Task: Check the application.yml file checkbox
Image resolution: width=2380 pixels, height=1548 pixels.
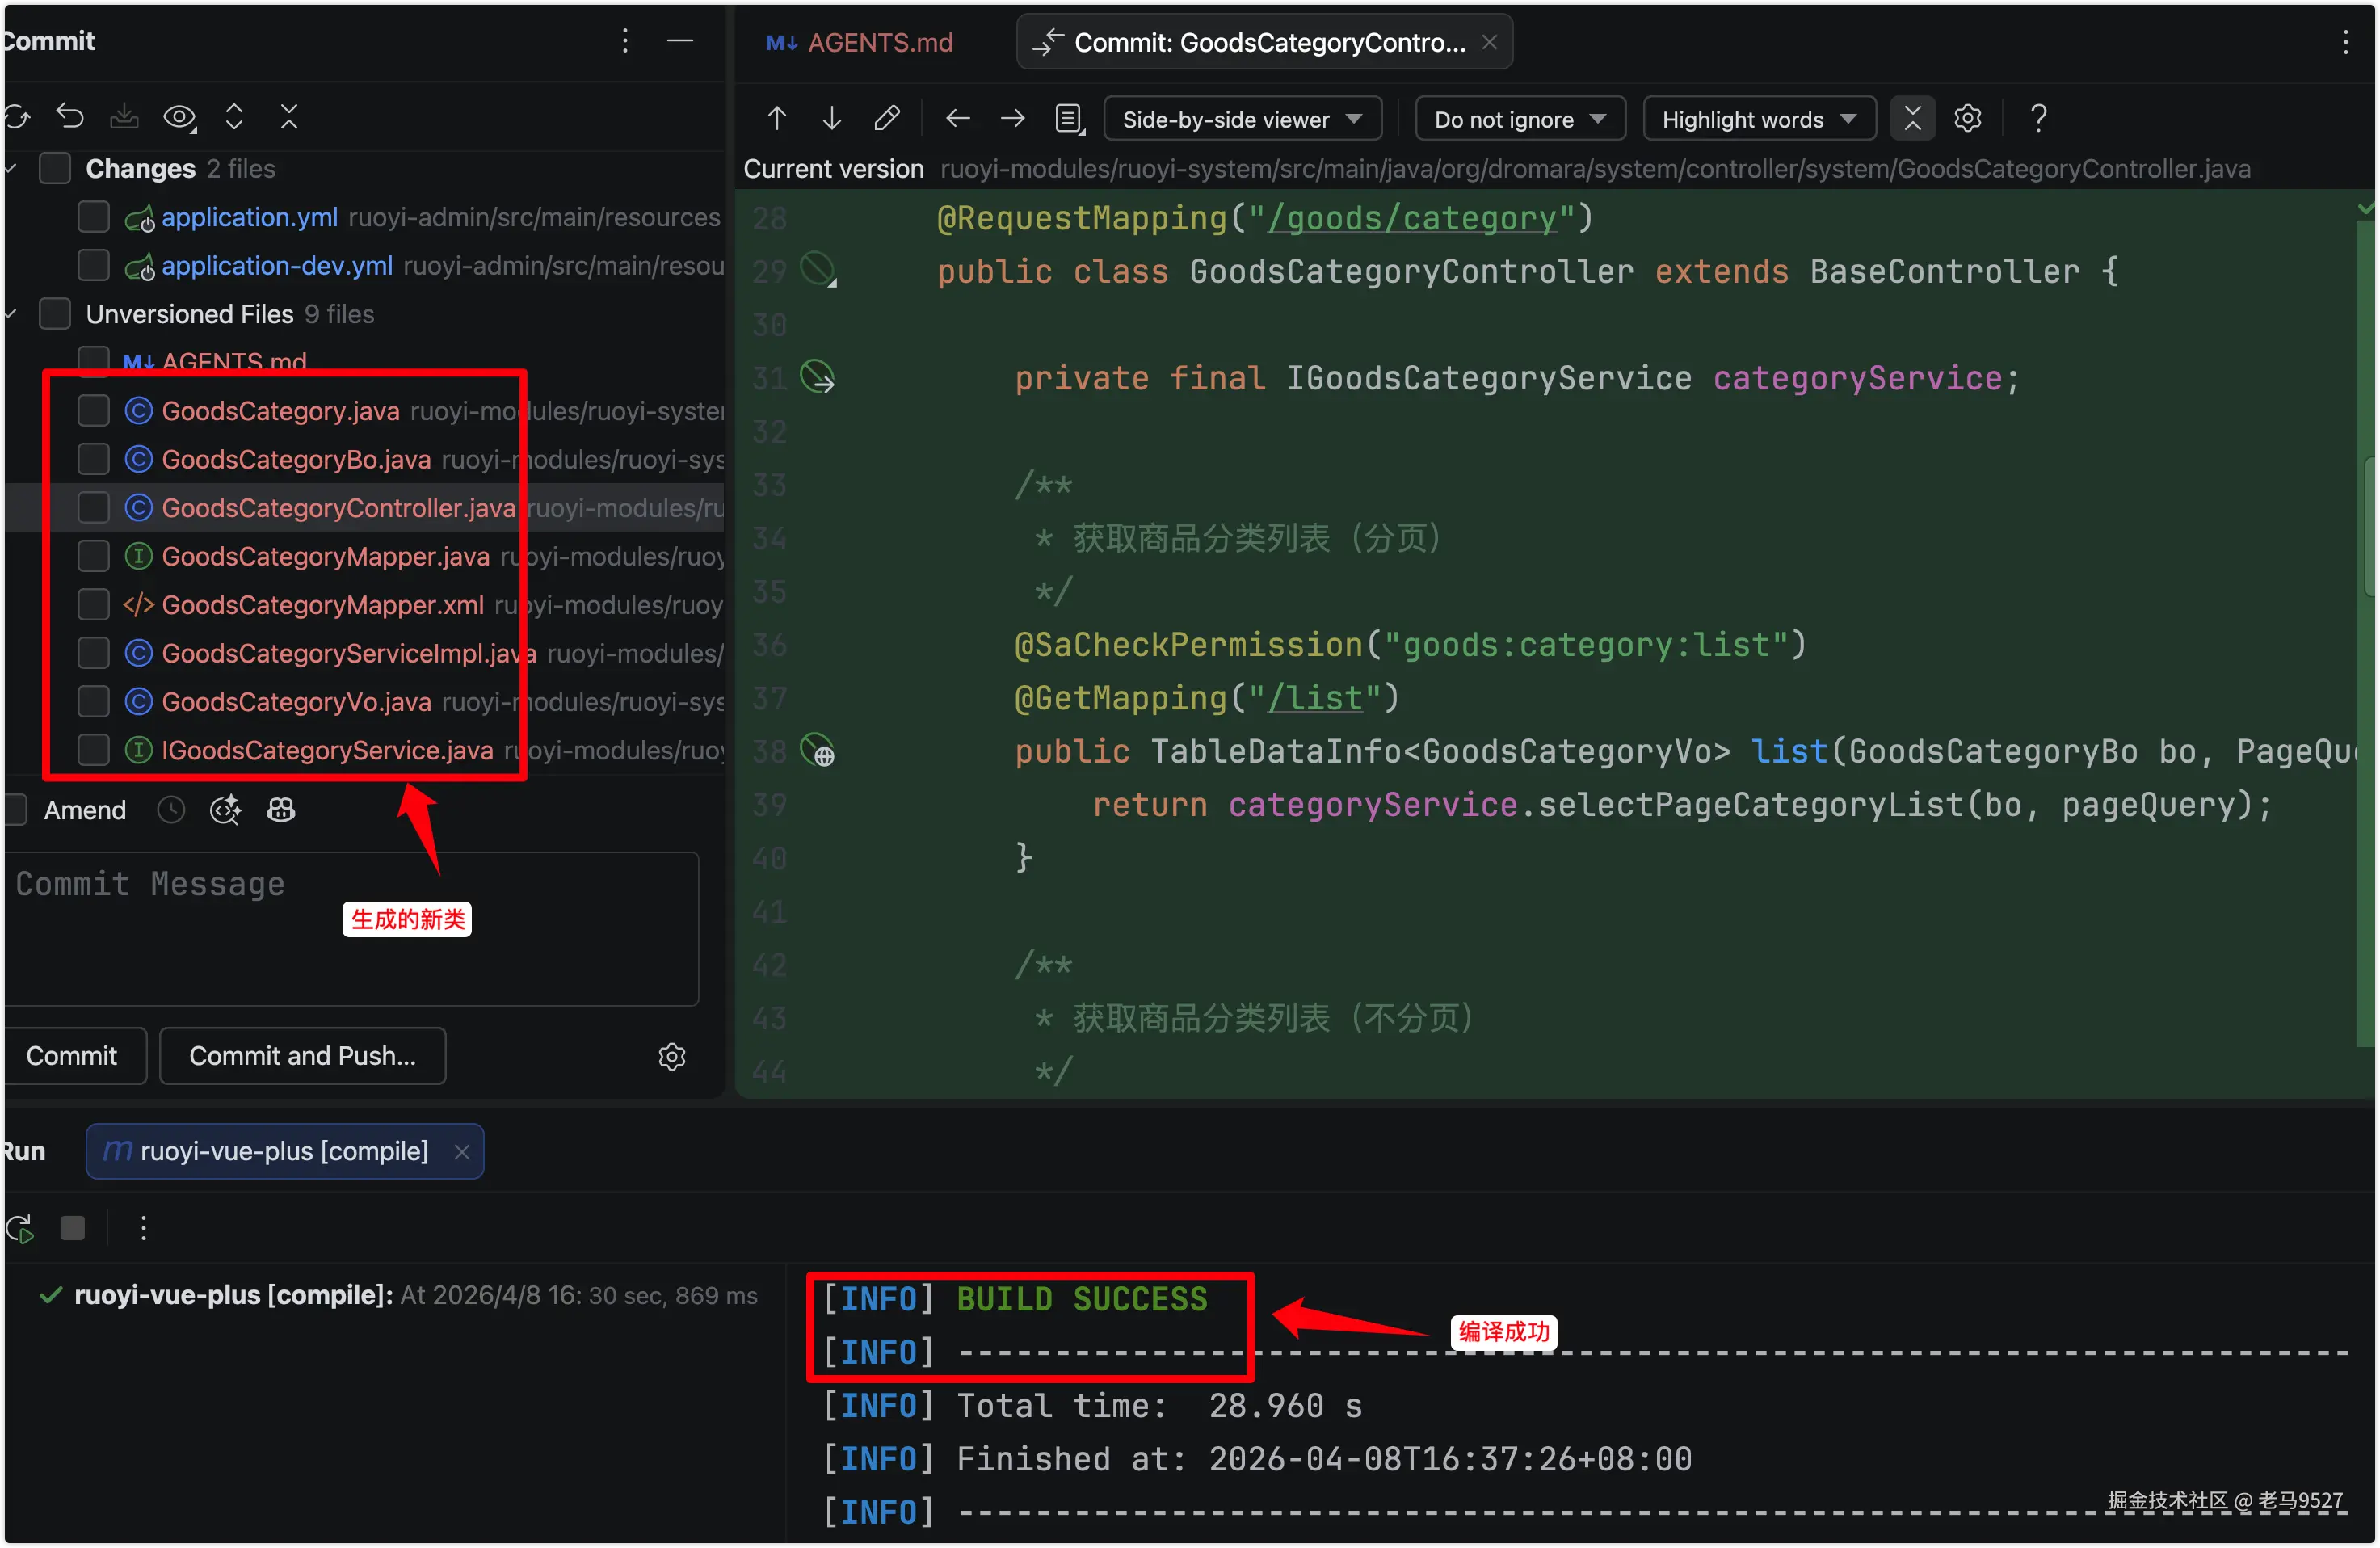Action: [x=93, y=217]
